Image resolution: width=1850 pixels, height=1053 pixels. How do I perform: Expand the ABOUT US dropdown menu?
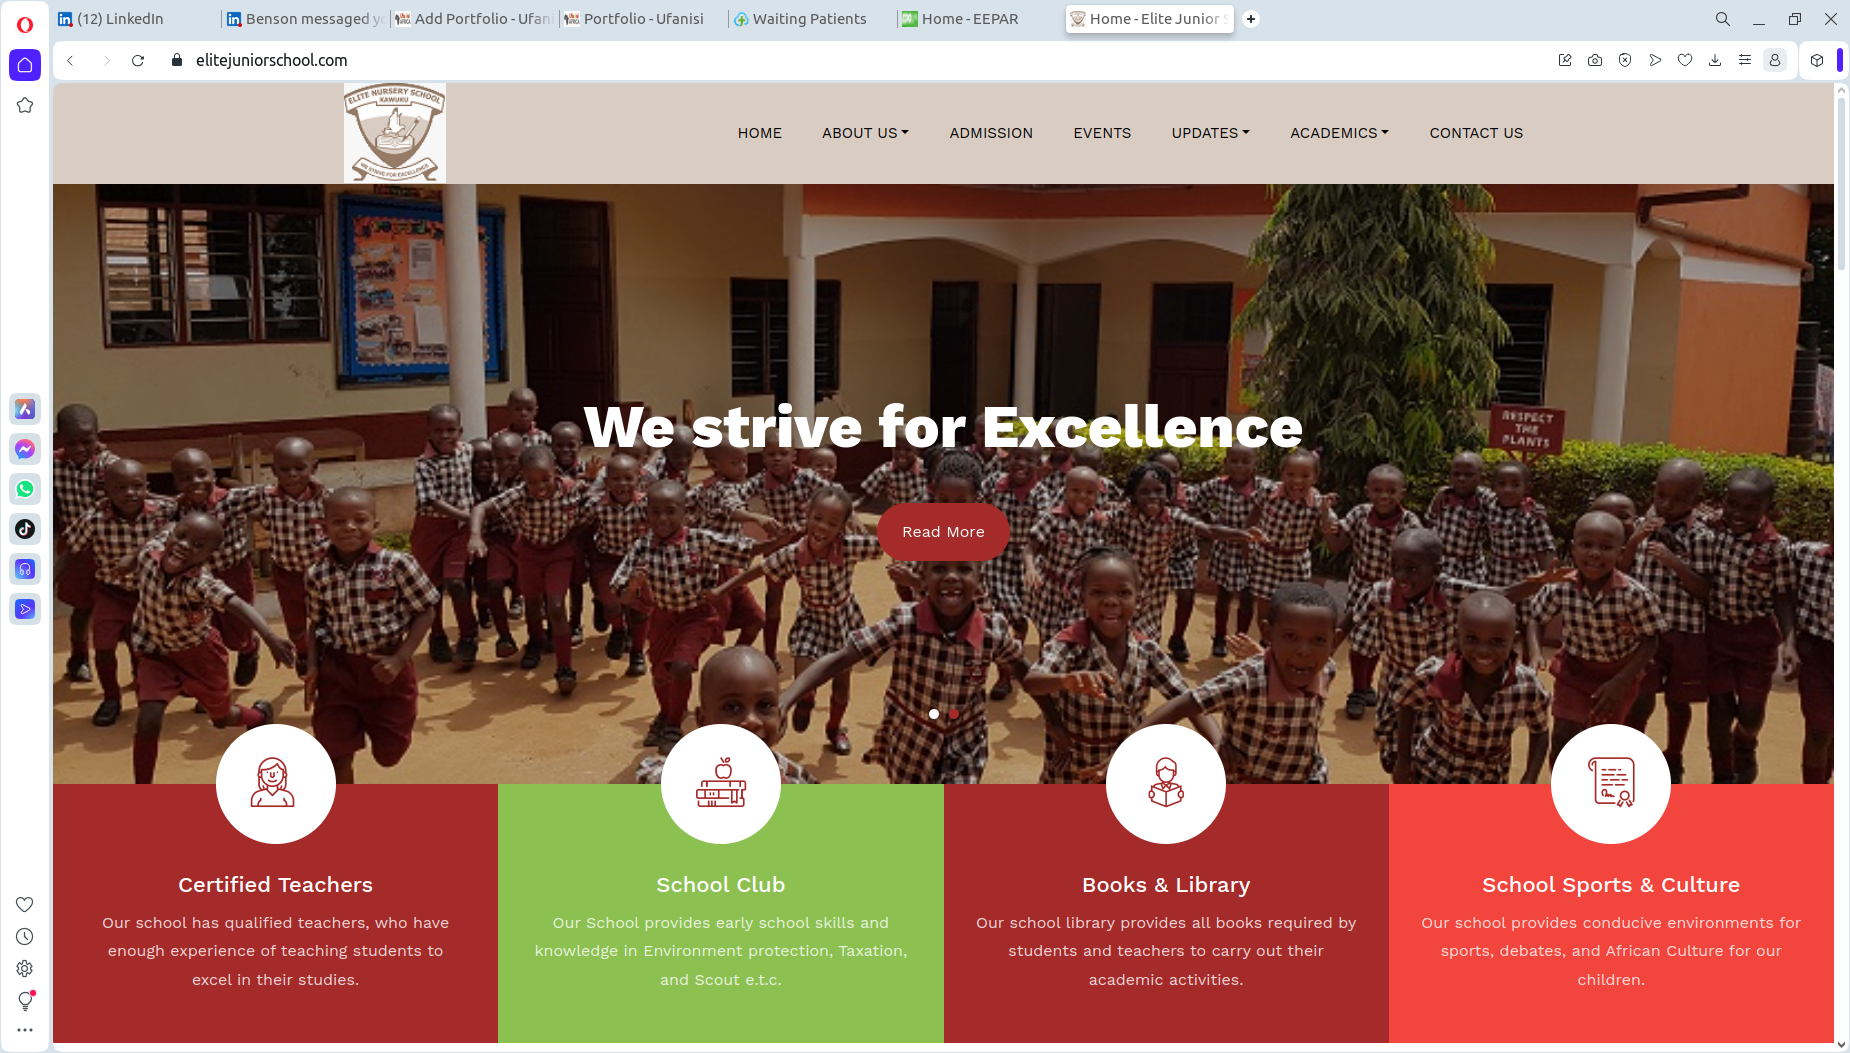click(x=865, y=133)
